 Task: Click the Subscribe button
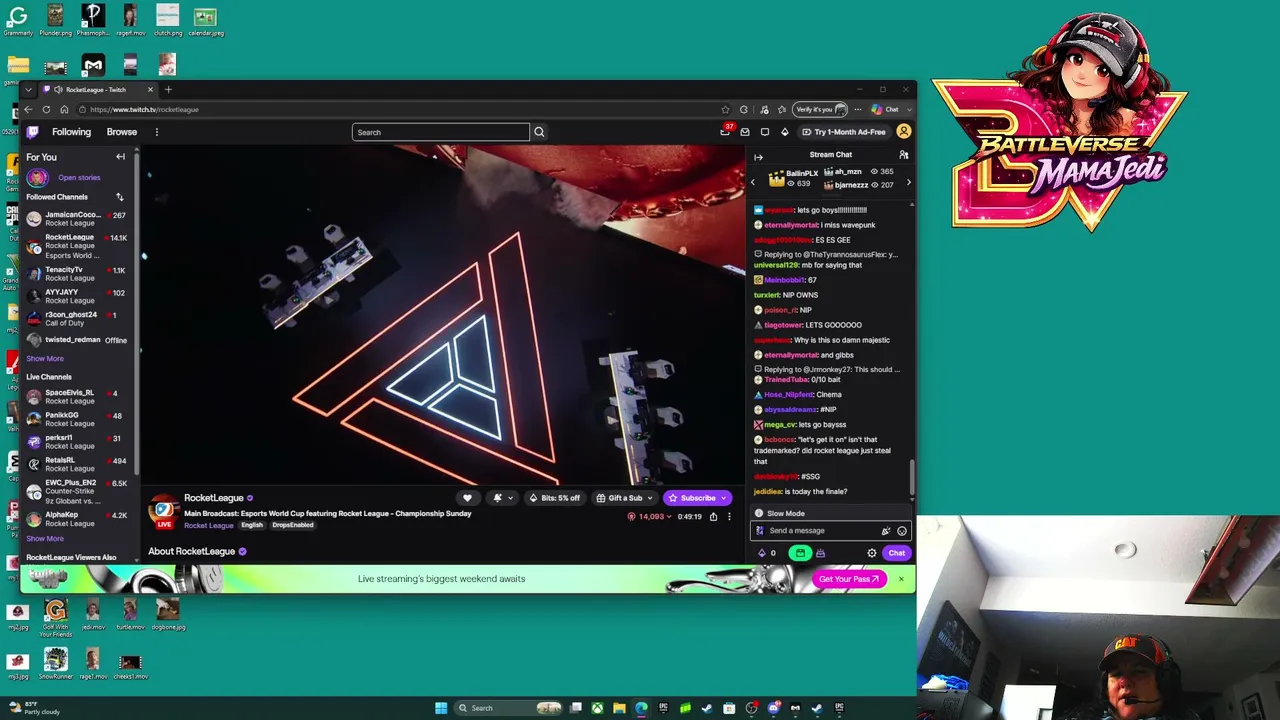pyautogui.click(x=697, y=498)
